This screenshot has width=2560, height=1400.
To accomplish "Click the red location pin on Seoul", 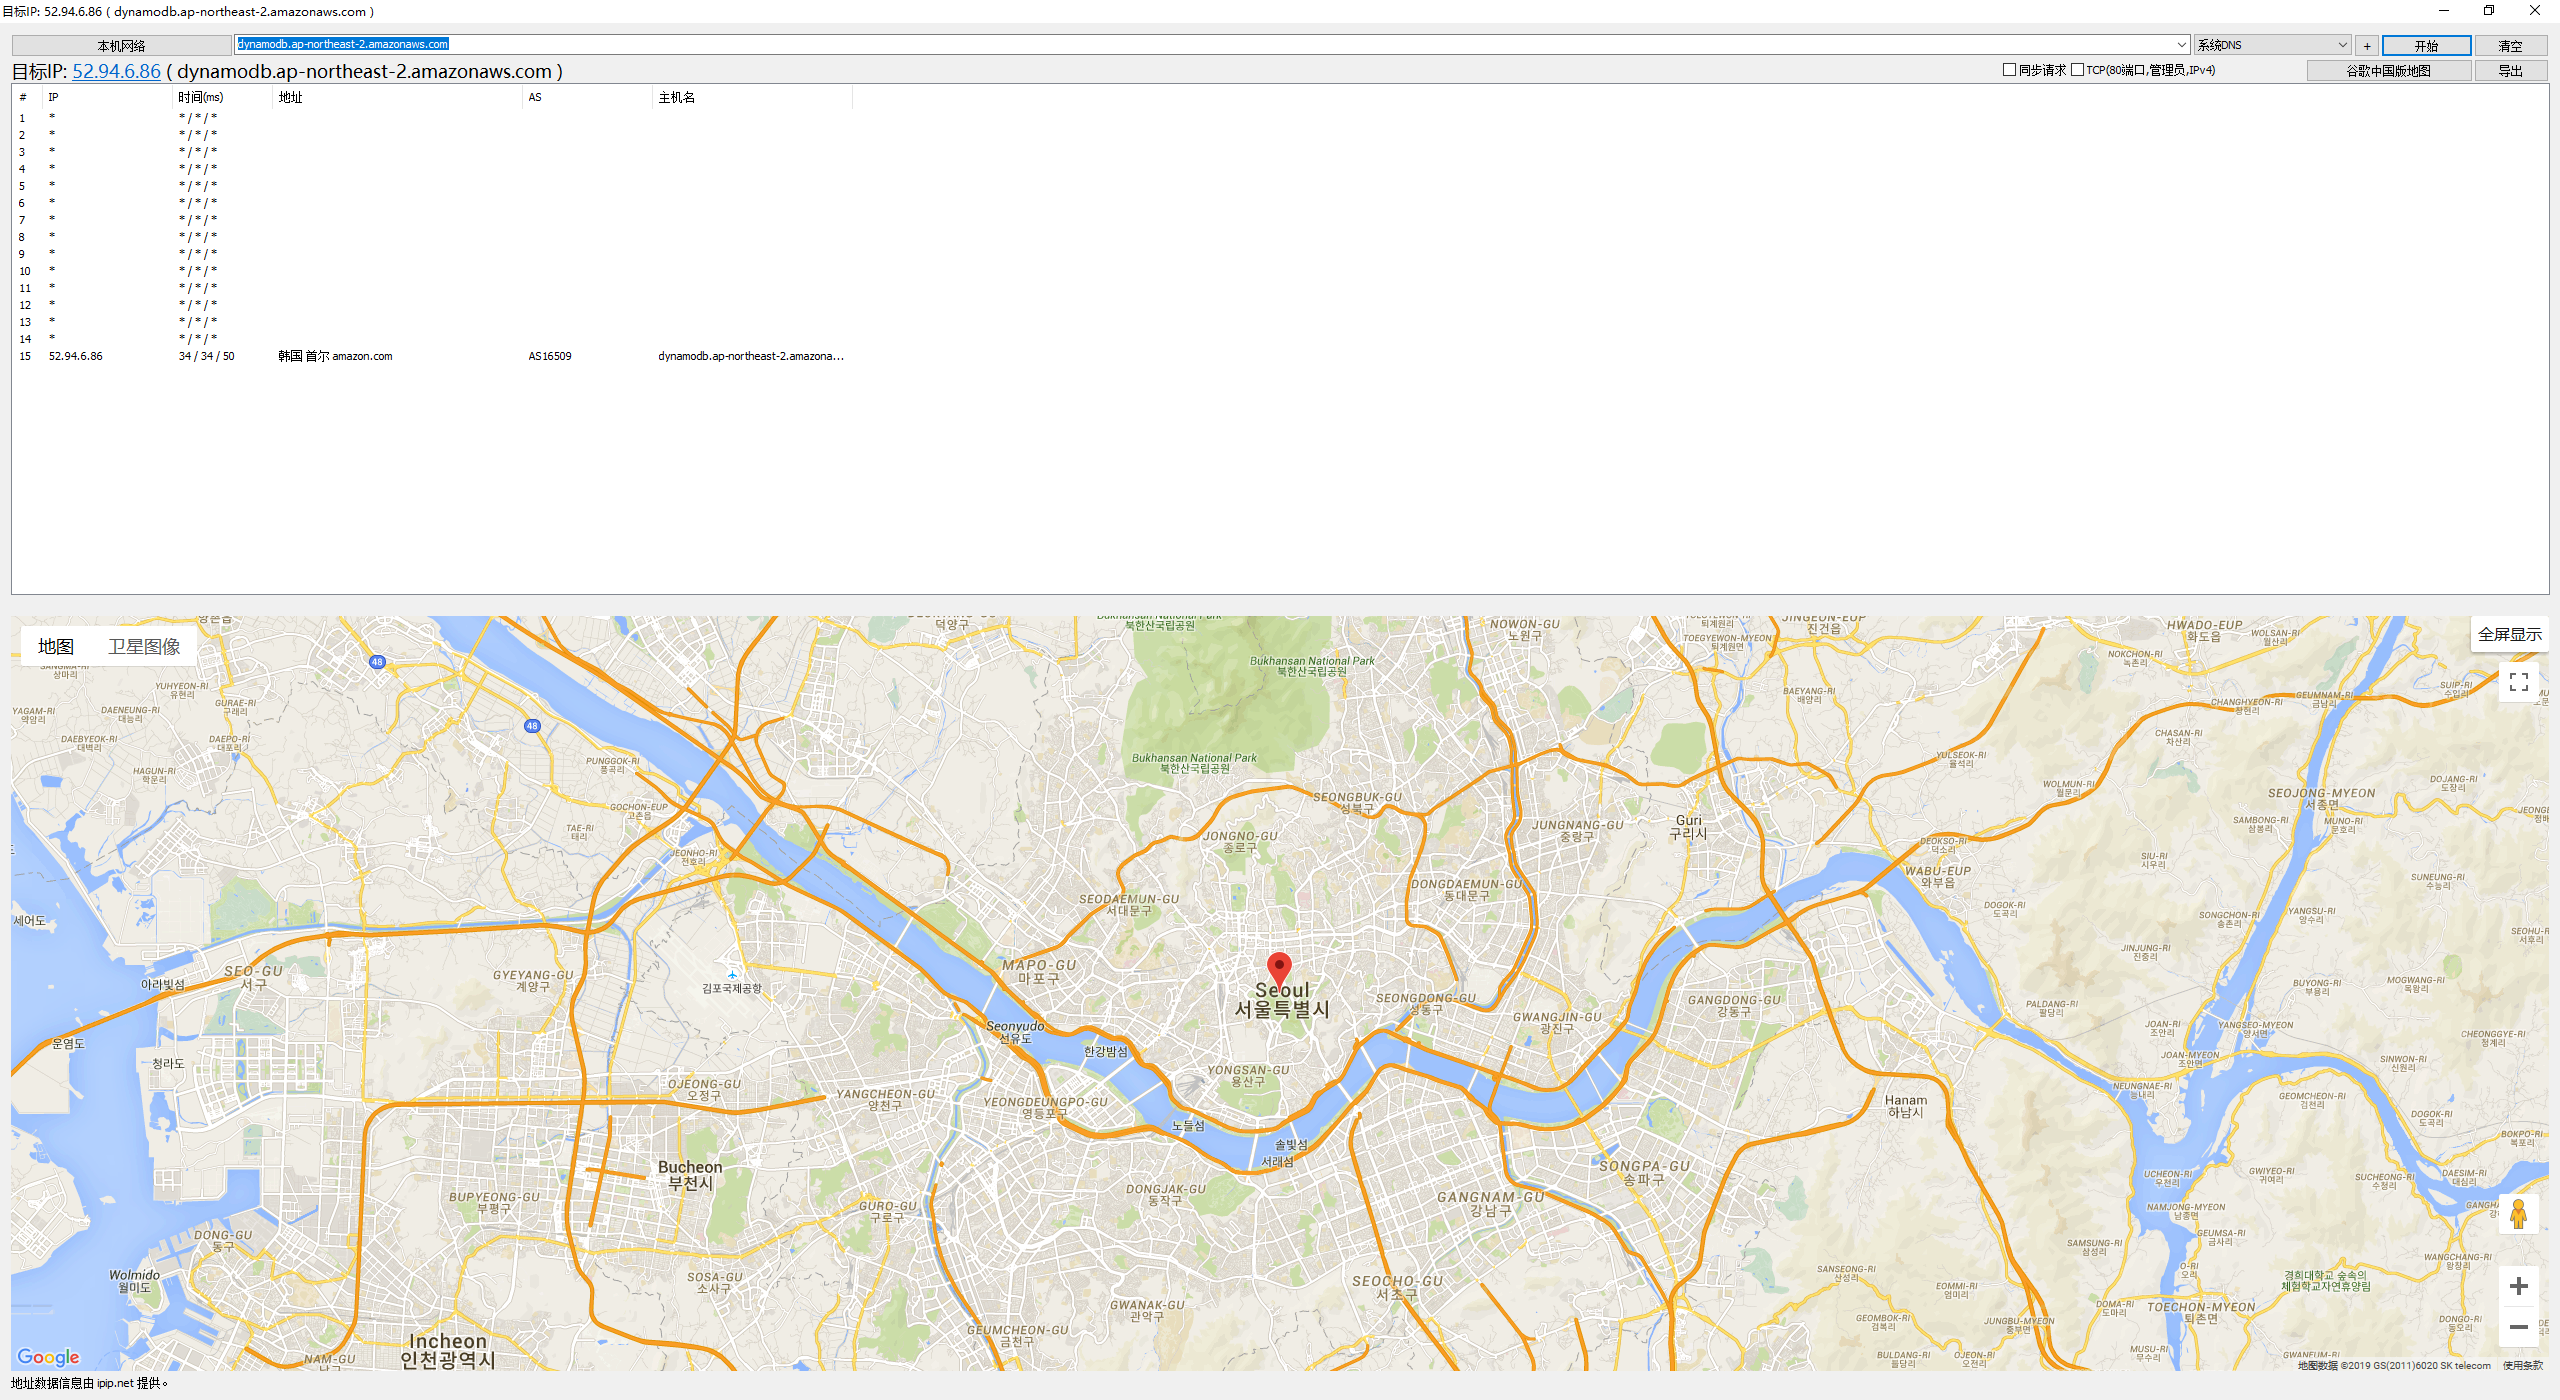I will pos(1279,968).
